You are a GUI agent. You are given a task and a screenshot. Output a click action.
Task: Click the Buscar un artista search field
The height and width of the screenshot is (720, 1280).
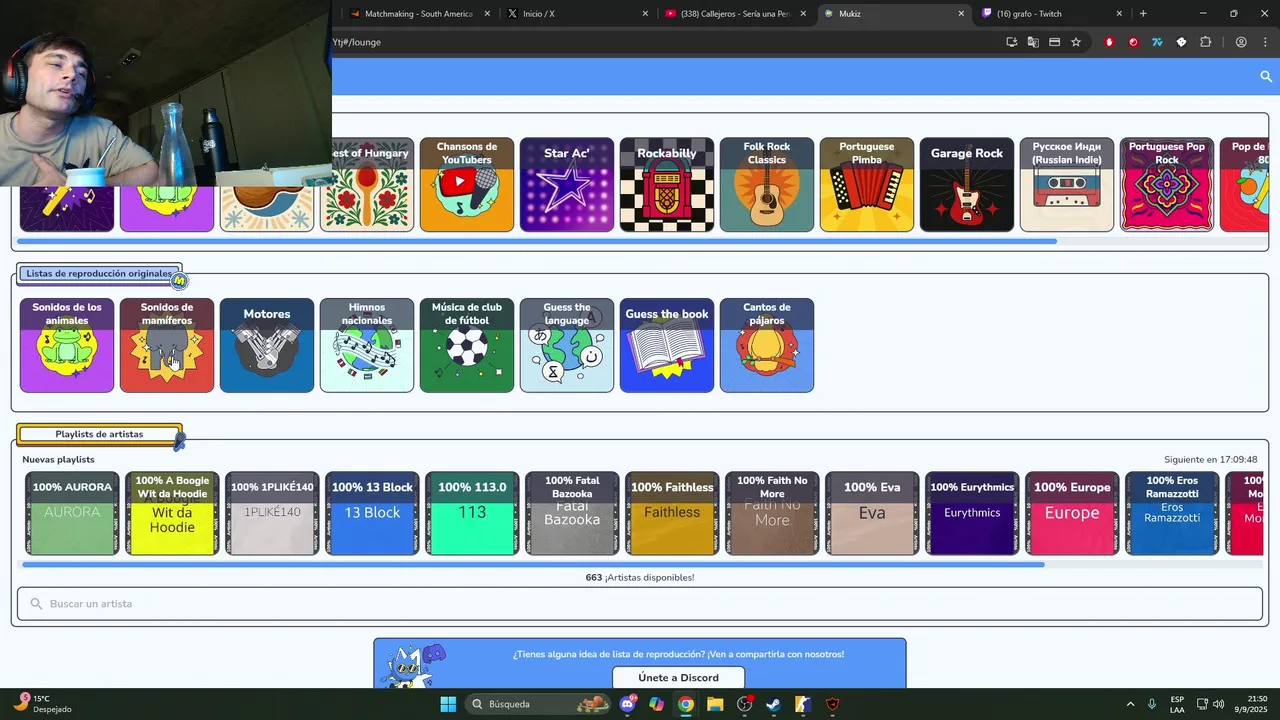pos(640,604)
